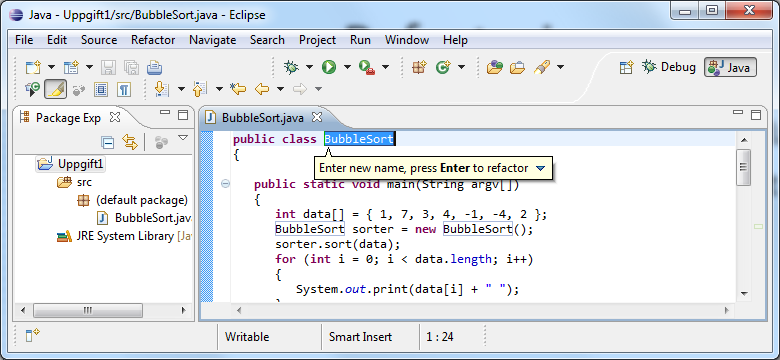Minimize the Package Explorer view

pos(165,113)
